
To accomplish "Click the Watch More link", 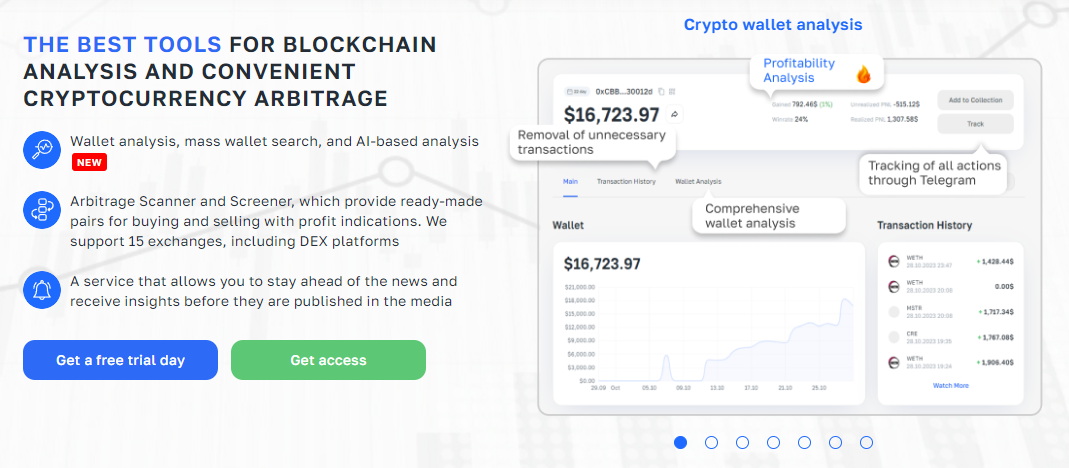I will (x=950, y=385).
